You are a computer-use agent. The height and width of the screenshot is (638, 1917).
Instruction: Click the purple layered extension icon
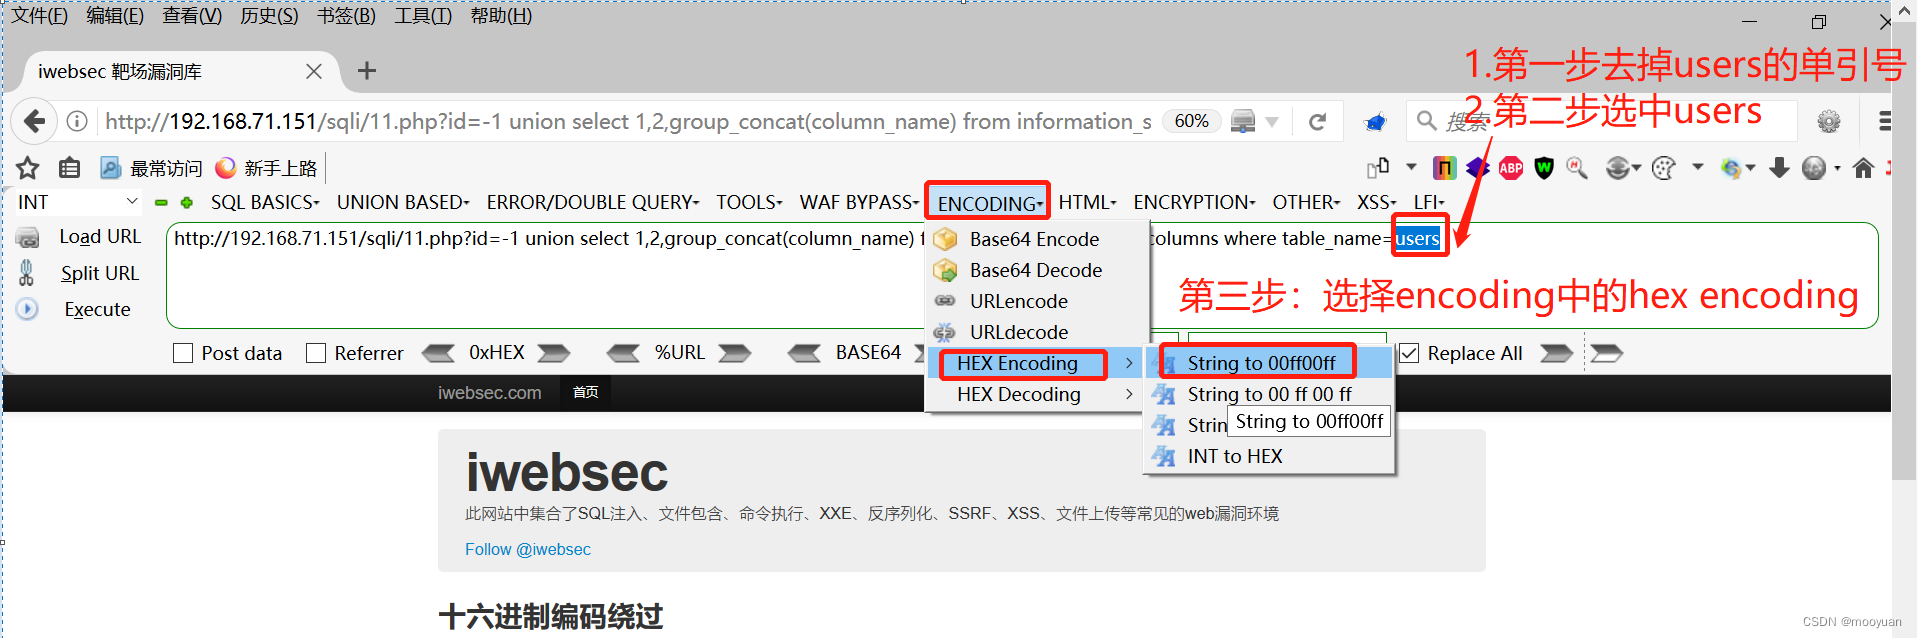tap(1478, 168)
